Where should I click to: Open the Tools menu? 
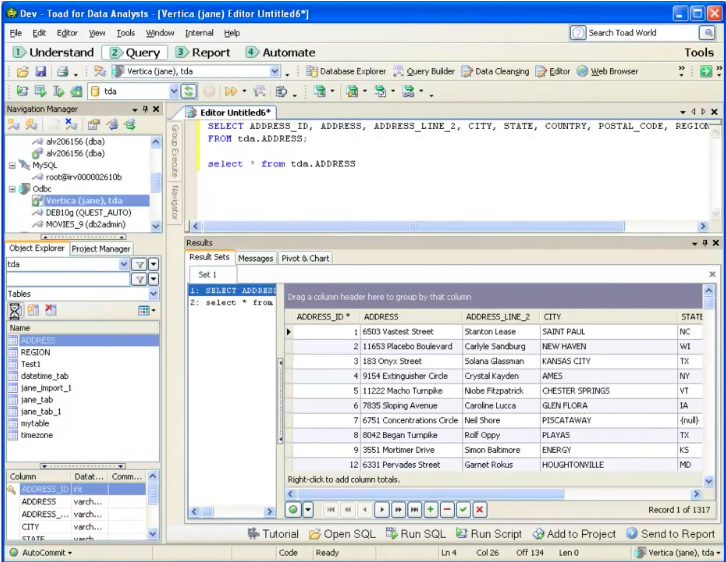pyautogui.click(x=125, y=33)
